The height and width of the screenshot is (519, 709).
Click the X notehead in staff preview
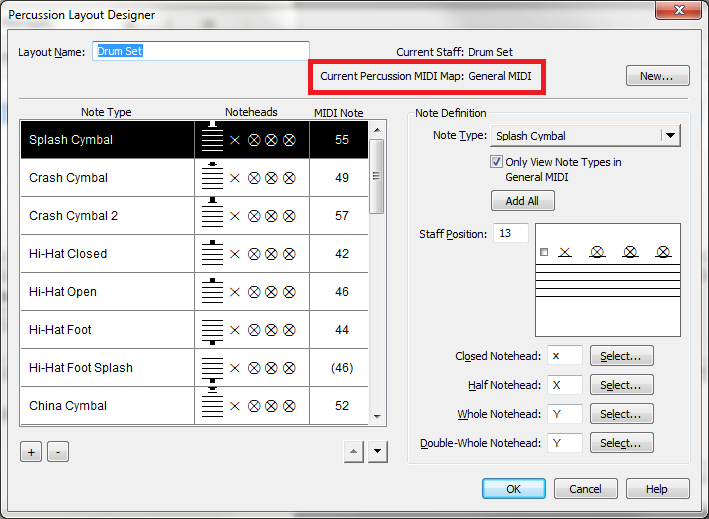(565, 252)
